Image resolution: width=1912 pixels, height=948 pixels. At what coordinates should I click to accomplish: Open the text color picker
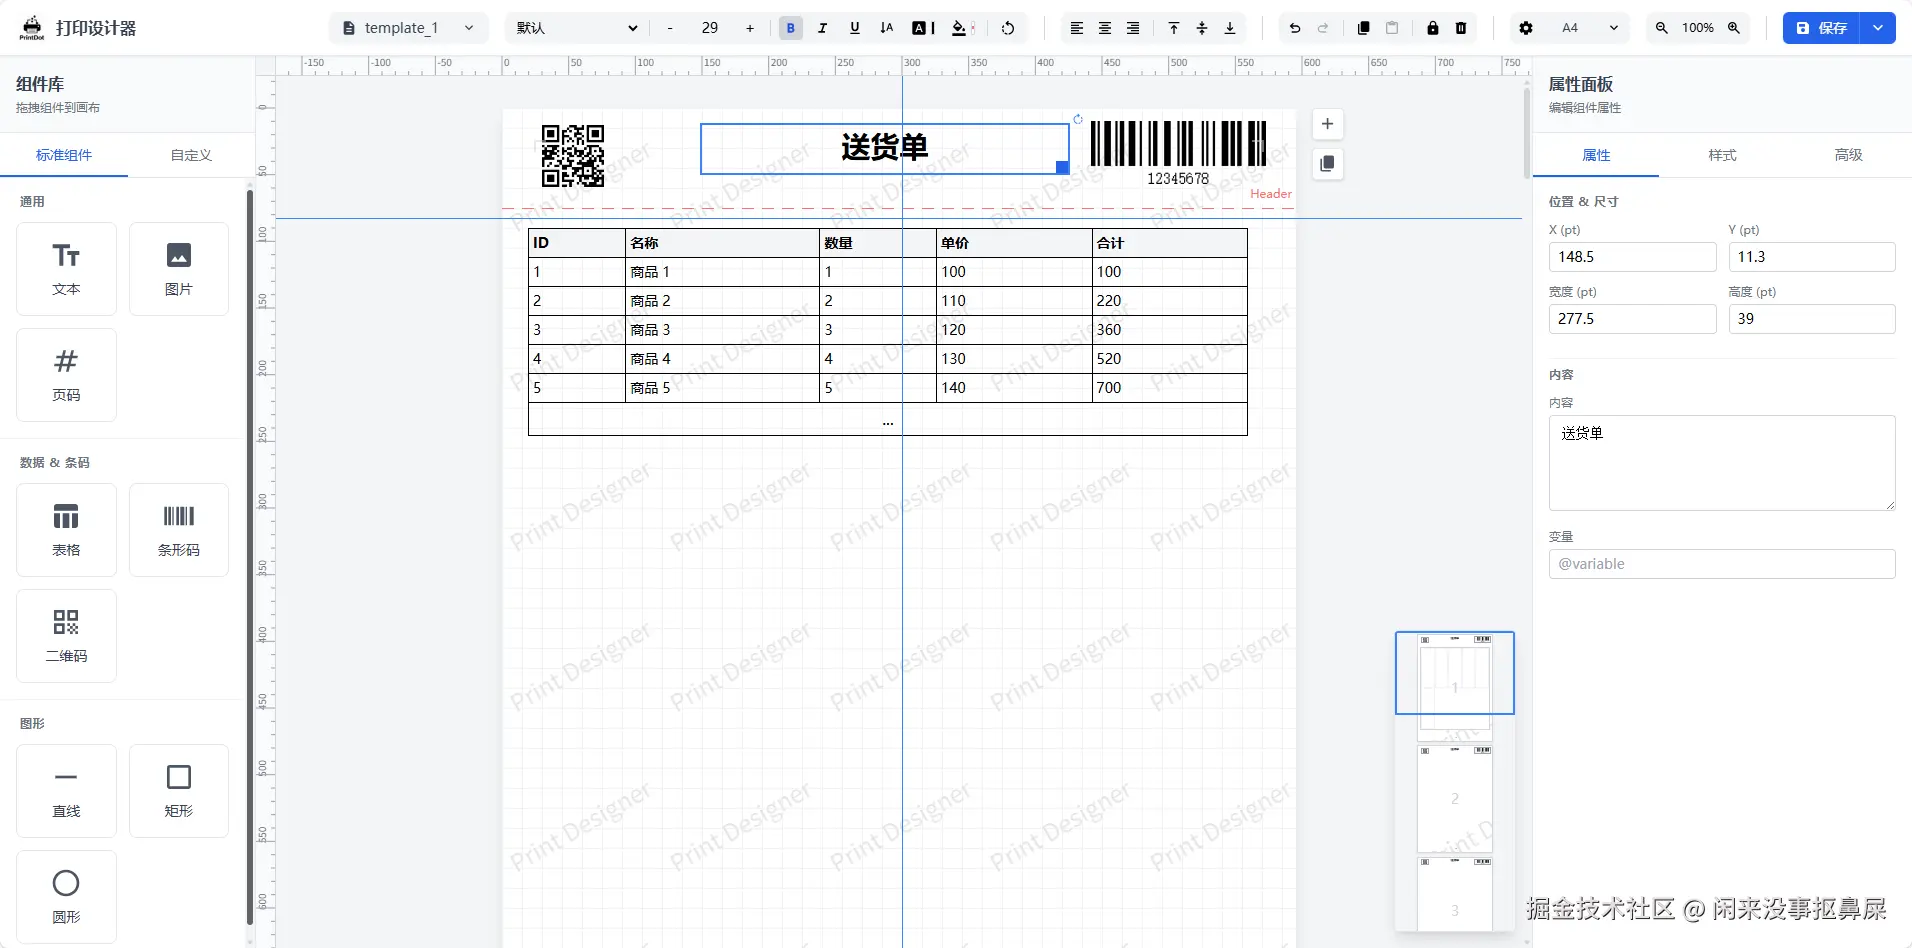923,28
